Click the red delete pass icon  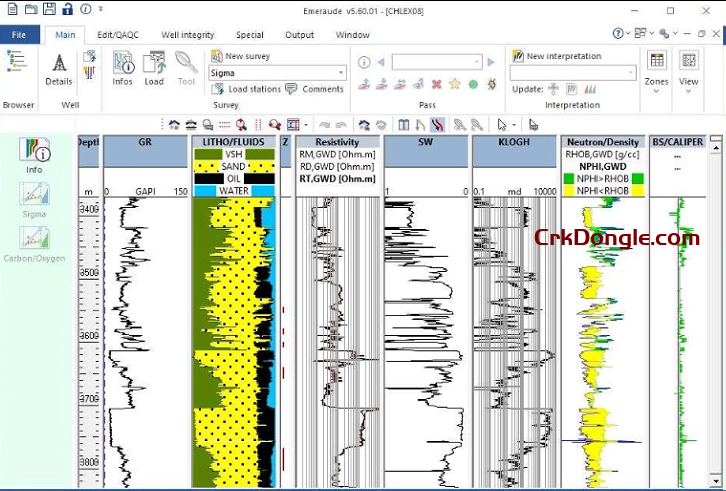click(436, 84)
